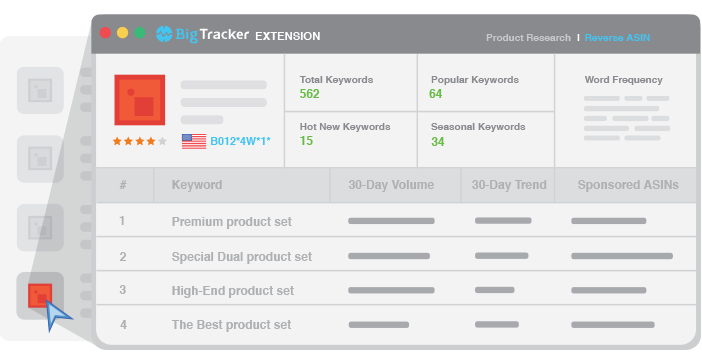Click the Total Keywords 562 count
Image resolution: width=702 pixels, height=363 pixels.
click(x=309, y=94)
